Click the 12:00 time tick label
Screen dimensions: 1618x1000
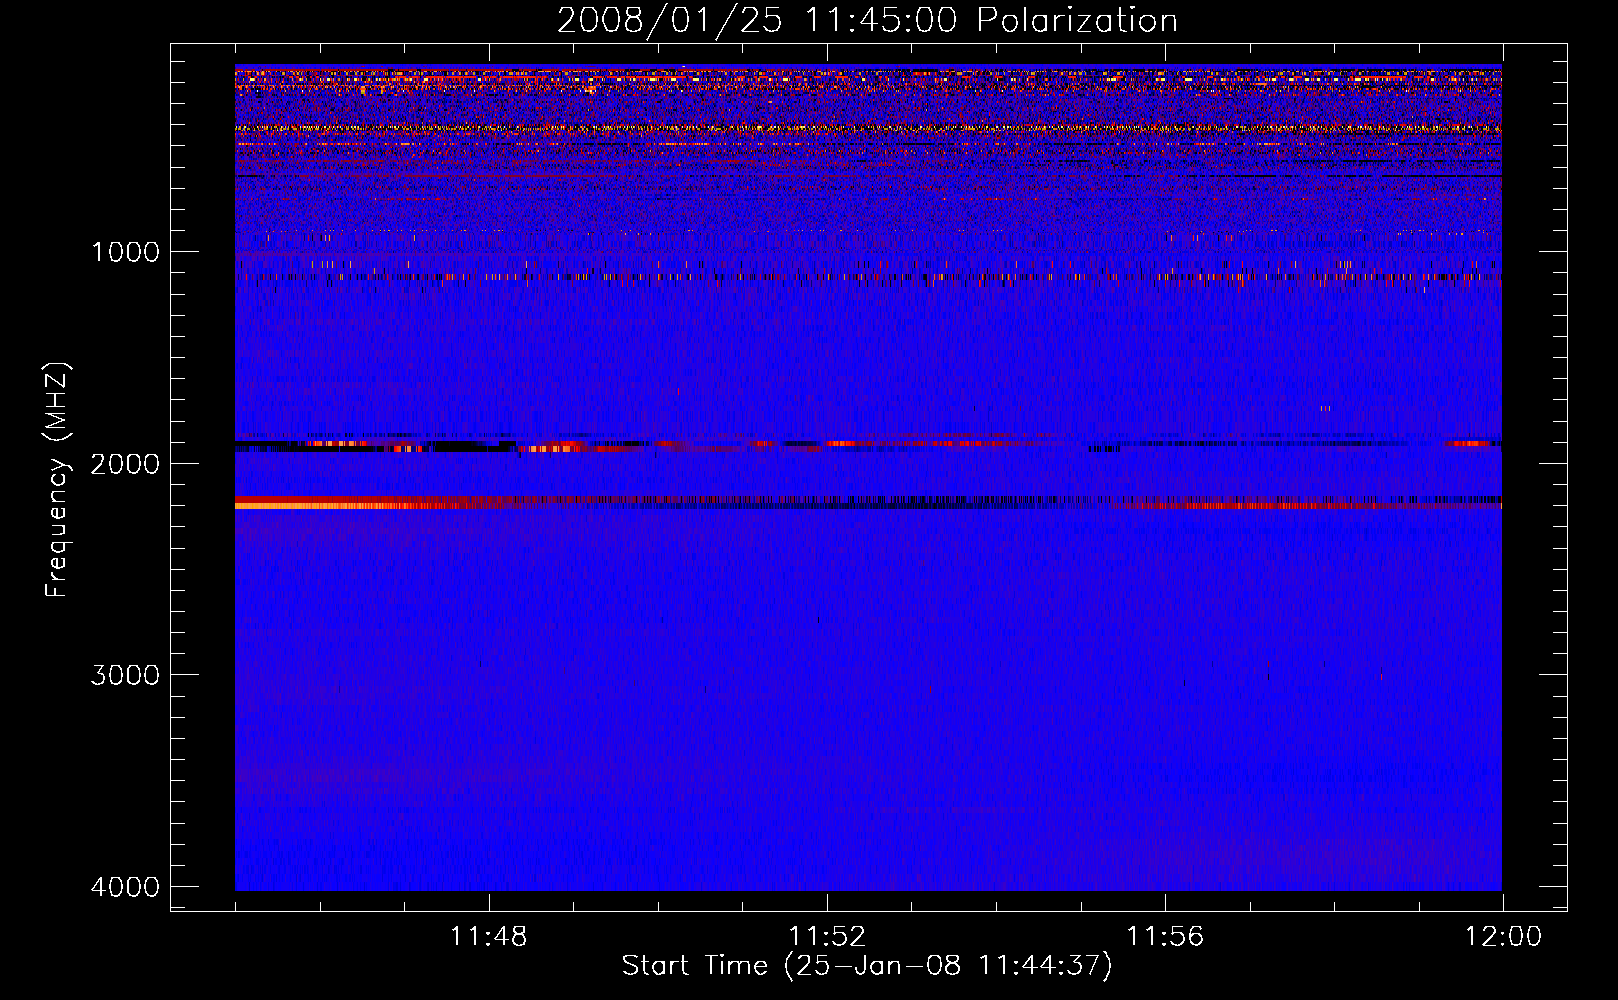(1503, 937)
